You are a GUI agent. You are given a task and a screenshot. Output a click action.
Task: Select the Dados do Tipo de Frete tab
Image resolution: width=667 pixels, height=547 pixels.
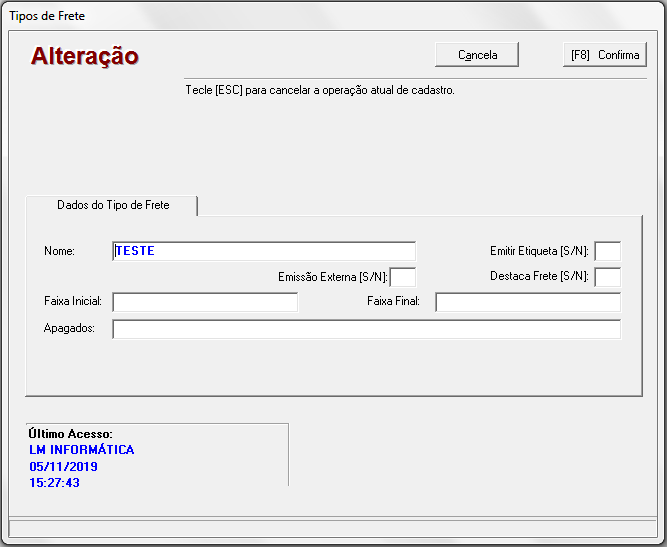coord(113,205)
